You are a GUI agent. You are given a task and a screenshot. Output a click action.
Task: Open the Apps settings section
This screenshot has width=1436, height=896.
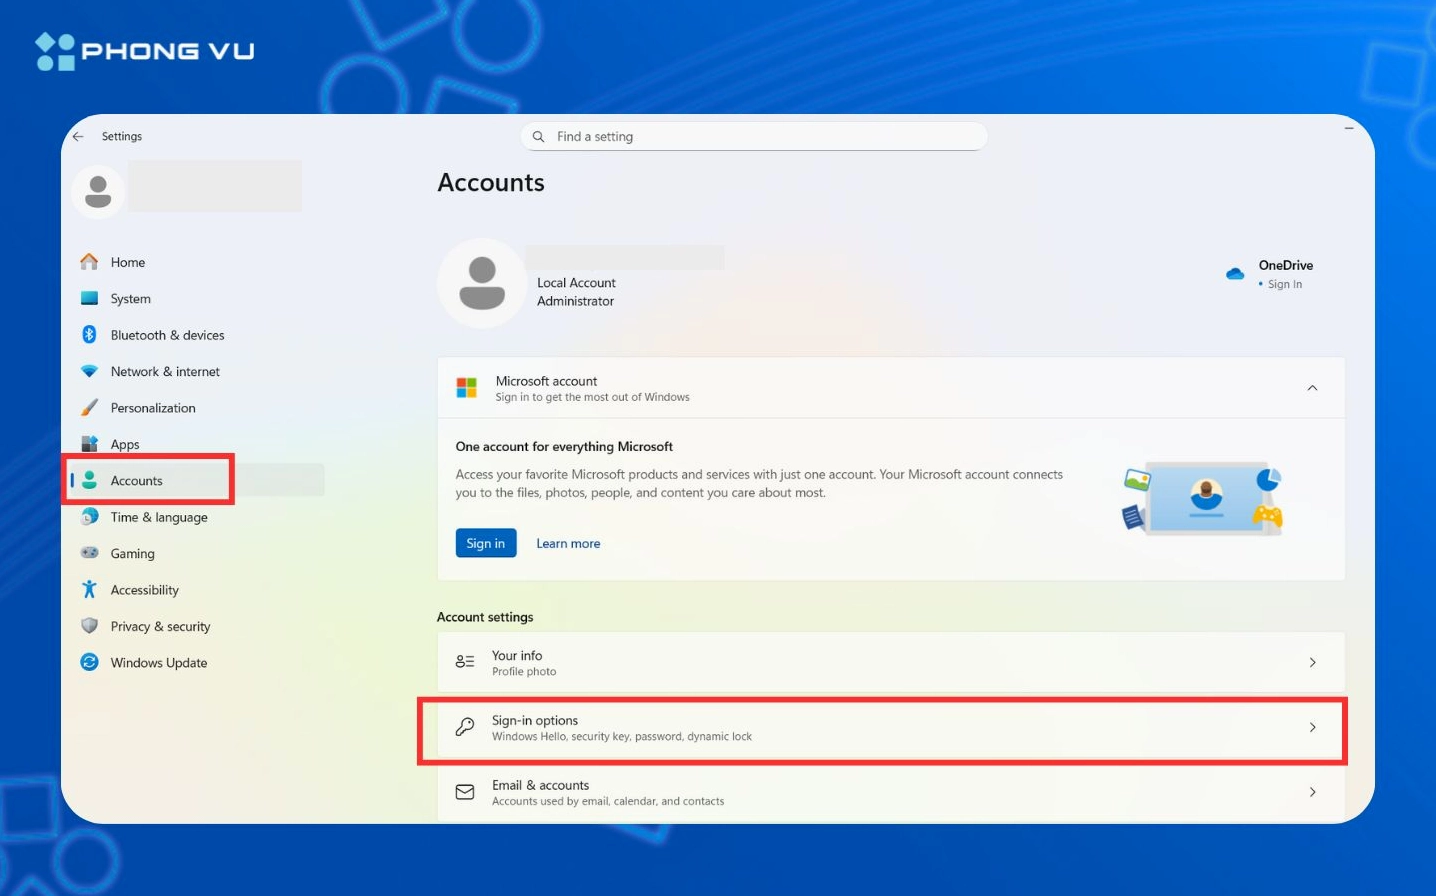coord(124,444)
